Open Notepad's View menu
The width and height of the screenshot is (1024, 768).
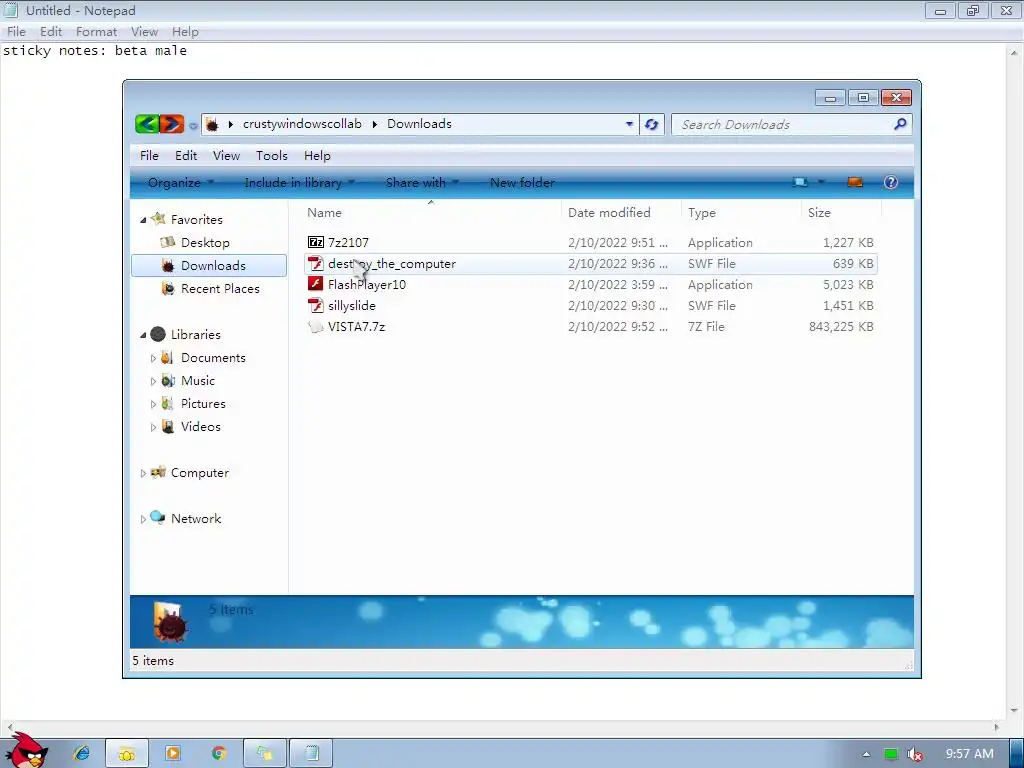click(x=144, y=31)
